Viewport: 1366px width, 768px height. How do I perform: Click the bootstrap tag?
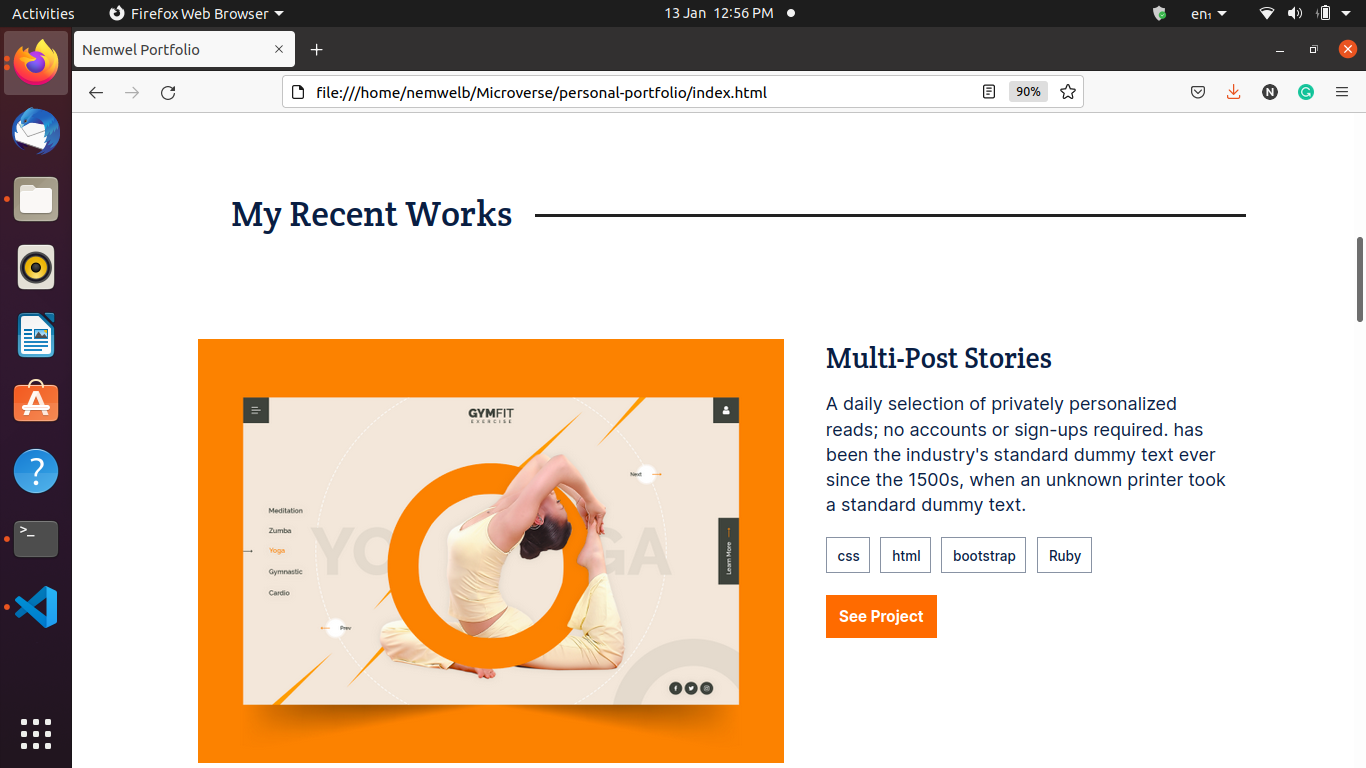[984, 555]
